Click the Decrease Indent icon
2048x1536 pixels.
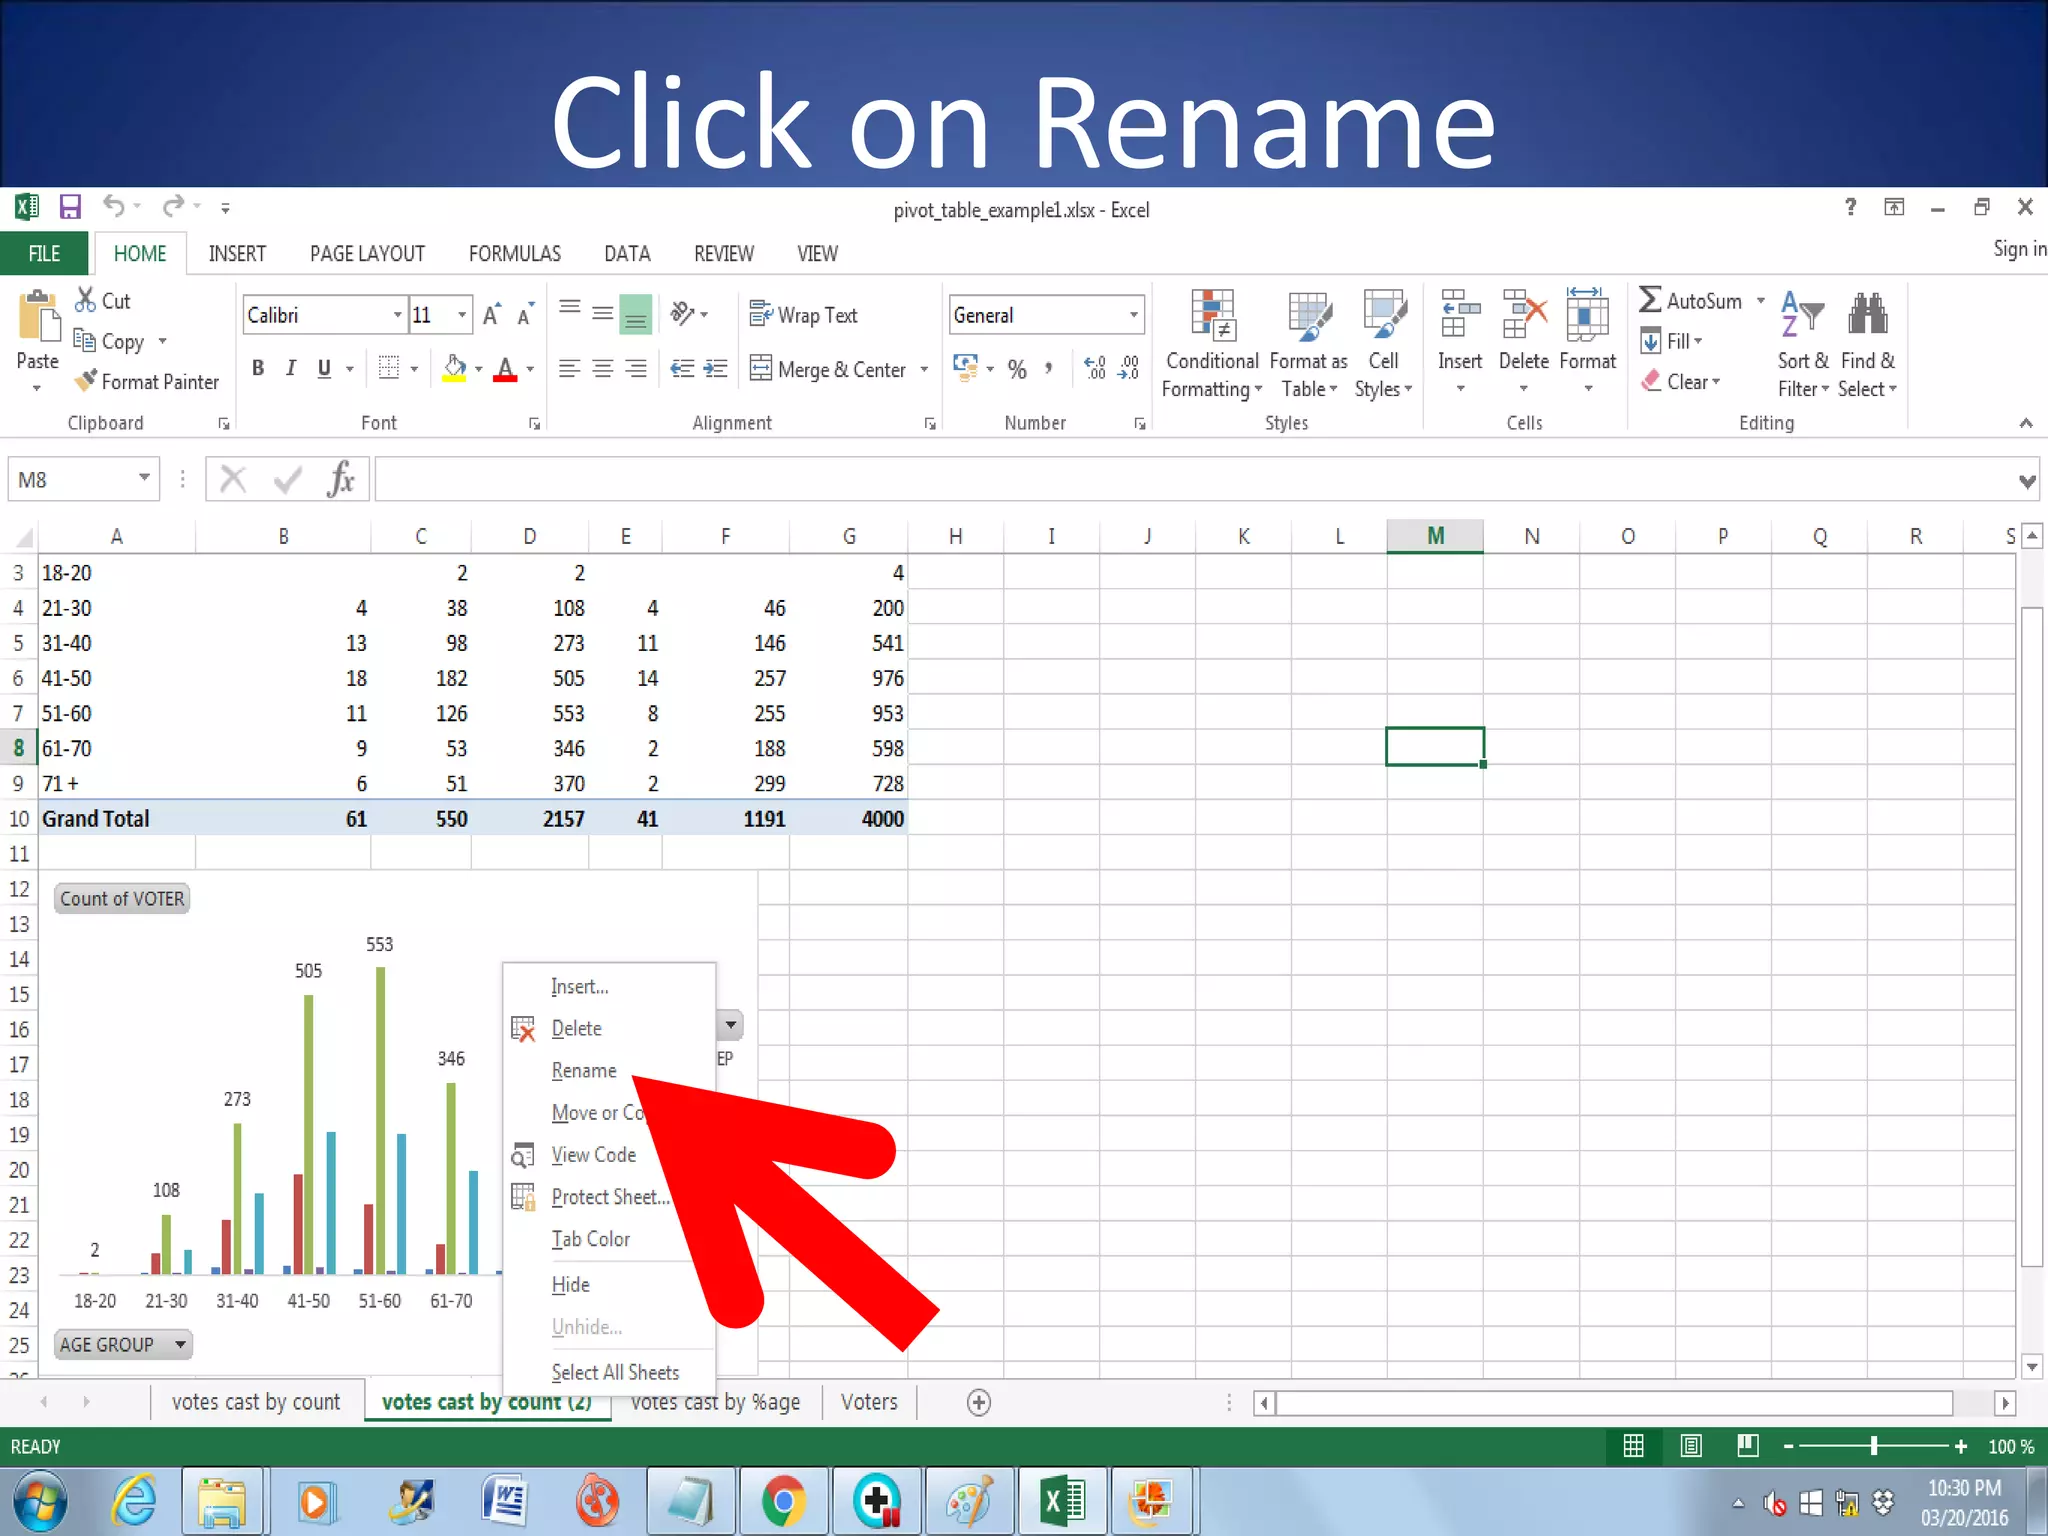click(682, 369)
